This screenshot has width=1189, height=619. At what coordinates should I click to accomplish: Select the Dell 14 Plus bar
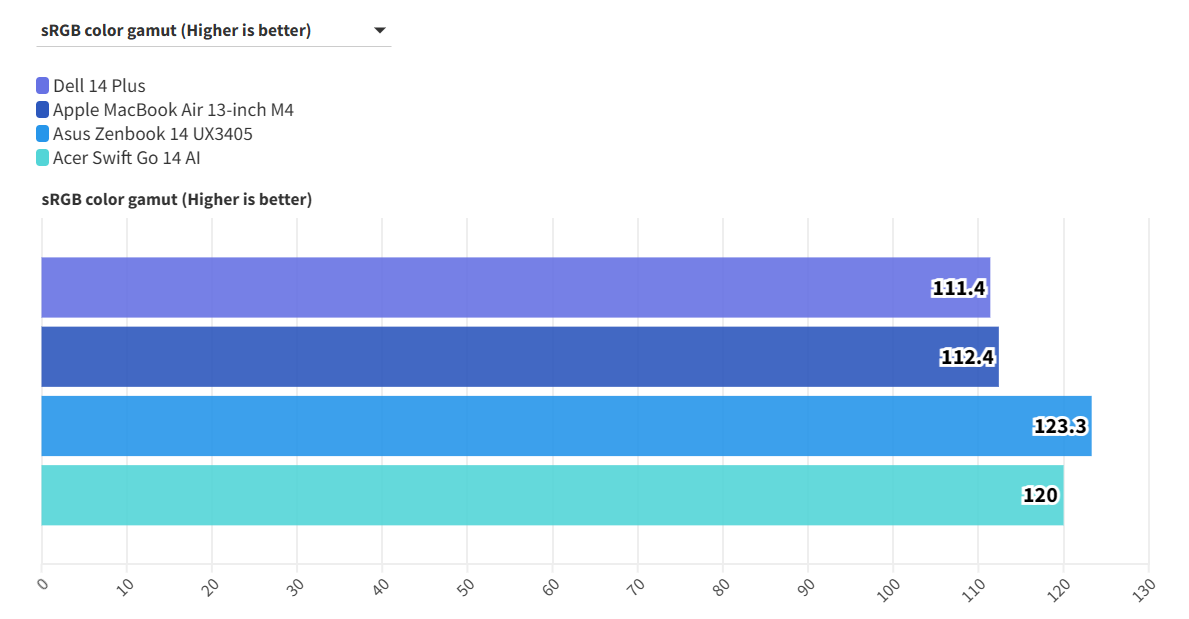[480, 288]
